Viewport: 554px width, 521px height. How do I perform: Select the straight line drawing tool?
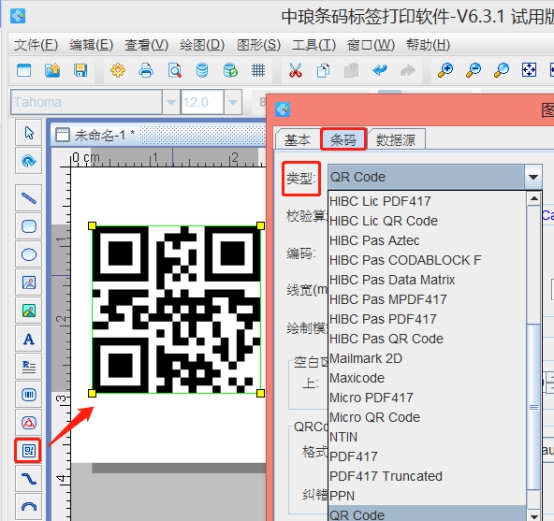point(29,198)
